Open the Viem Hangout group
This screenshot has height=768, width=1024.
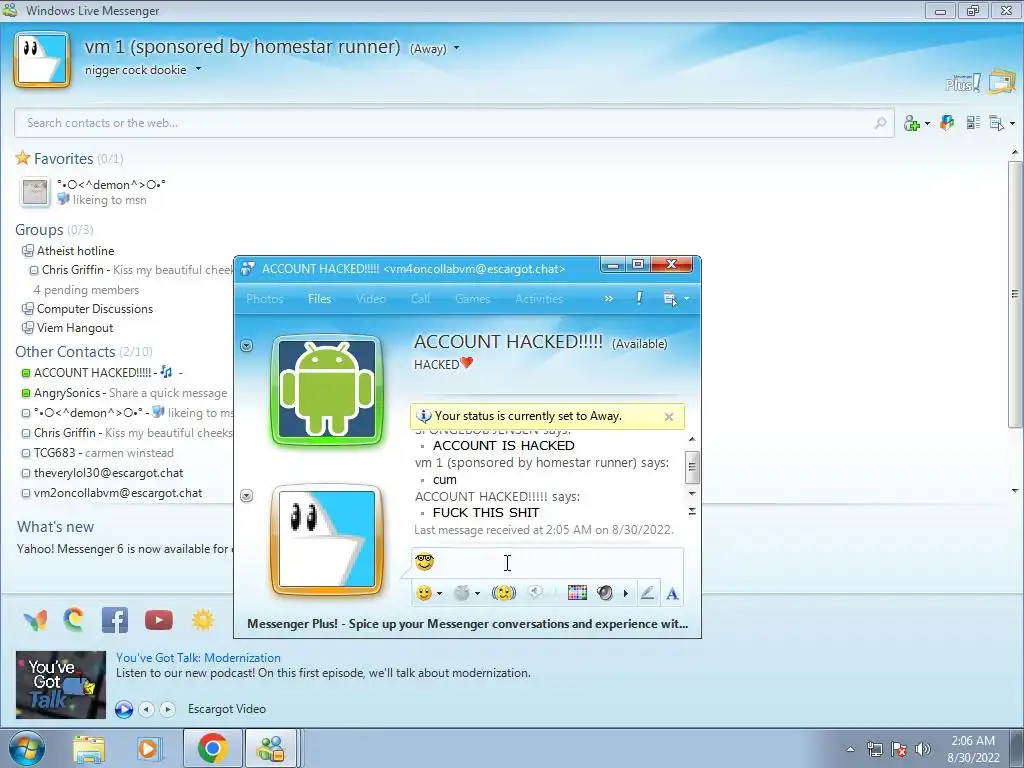coord(74,328)
